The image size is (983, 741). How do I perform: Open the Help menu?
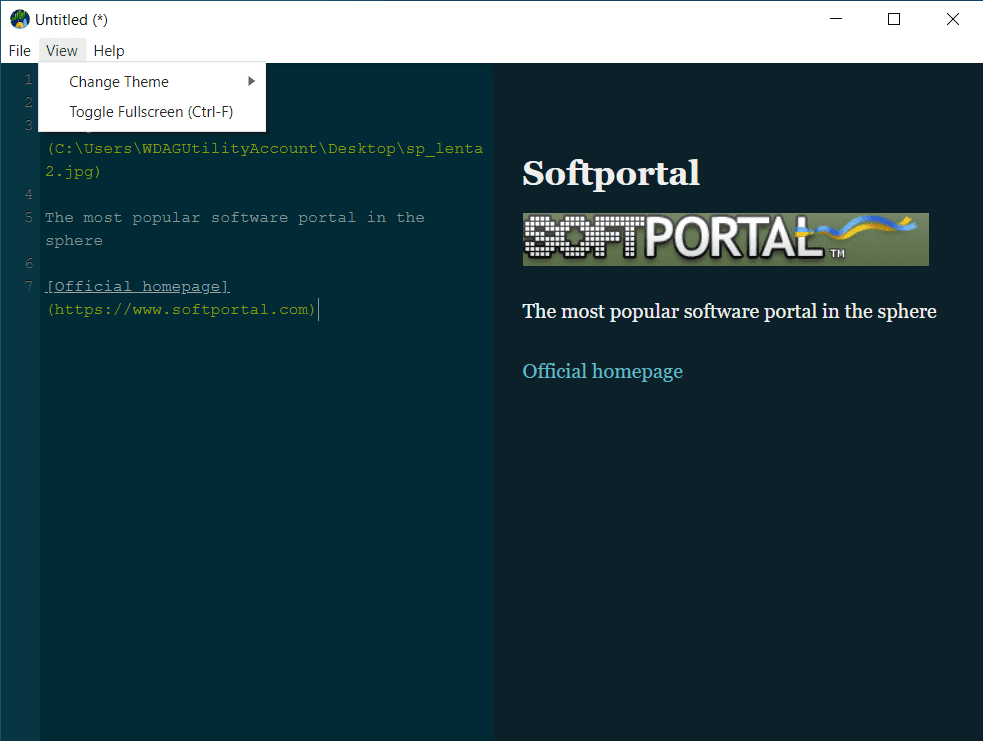click(x=109, y=51)
